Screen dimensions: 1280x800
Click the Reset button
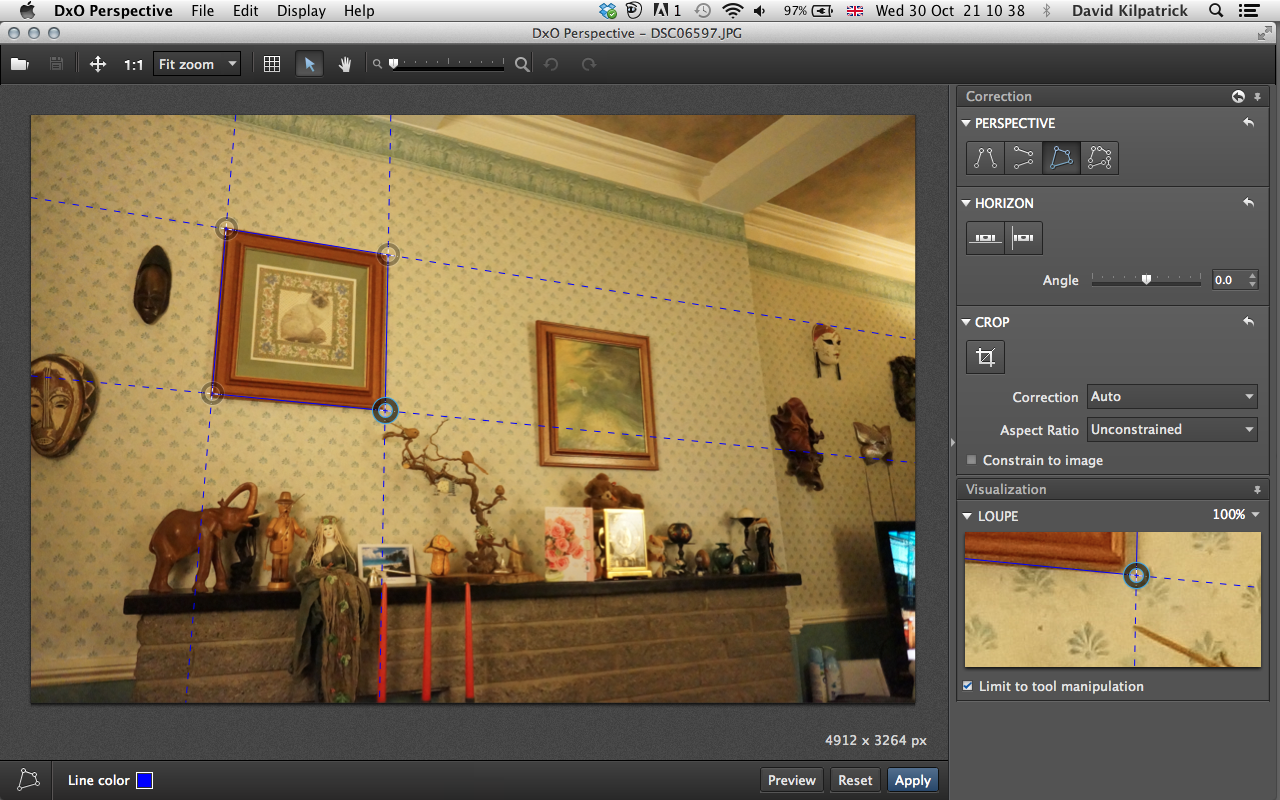pos(855,780)
